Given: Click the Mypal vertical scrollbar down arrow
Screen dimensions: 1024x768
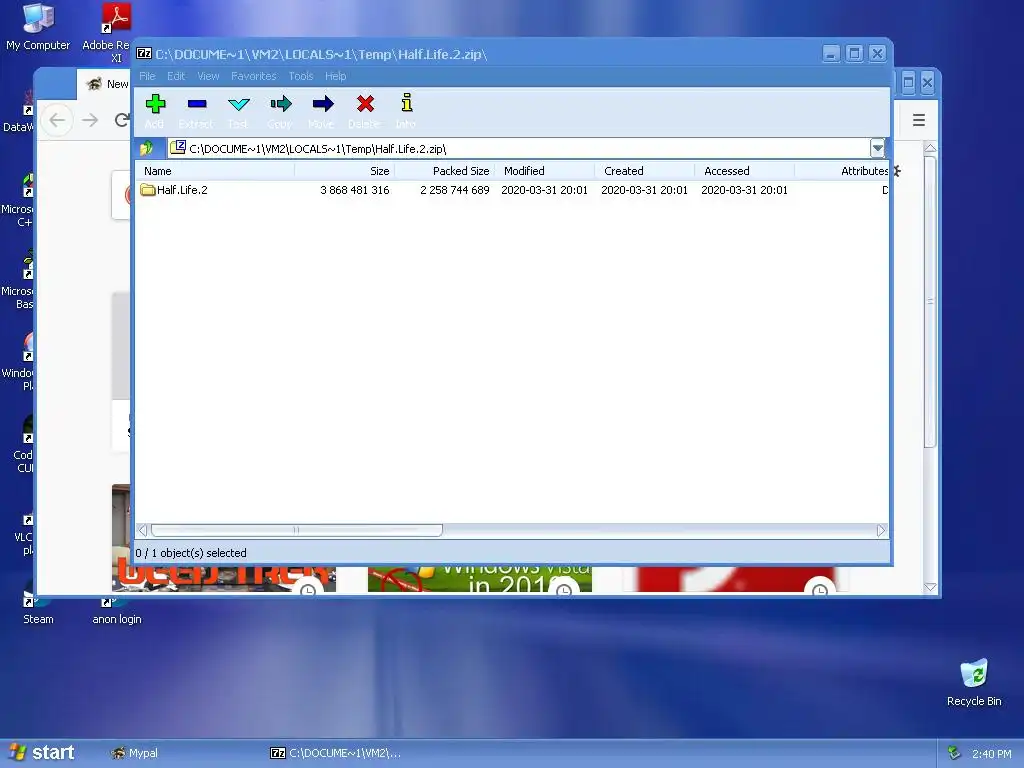Looking at the screenshot, I should click(931, 588).
